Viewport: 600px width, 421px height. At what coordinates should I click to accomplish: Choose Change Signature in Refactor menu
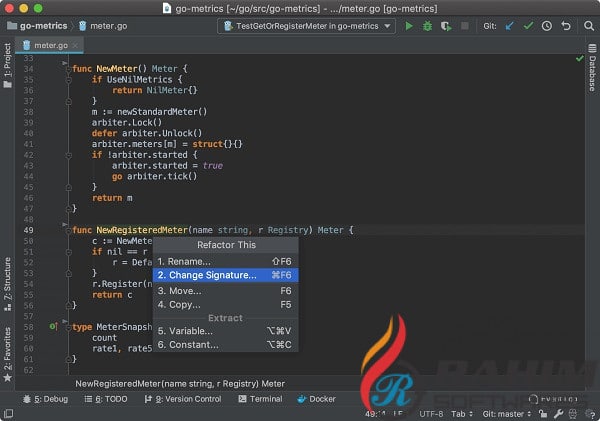(x=224, y=275)
